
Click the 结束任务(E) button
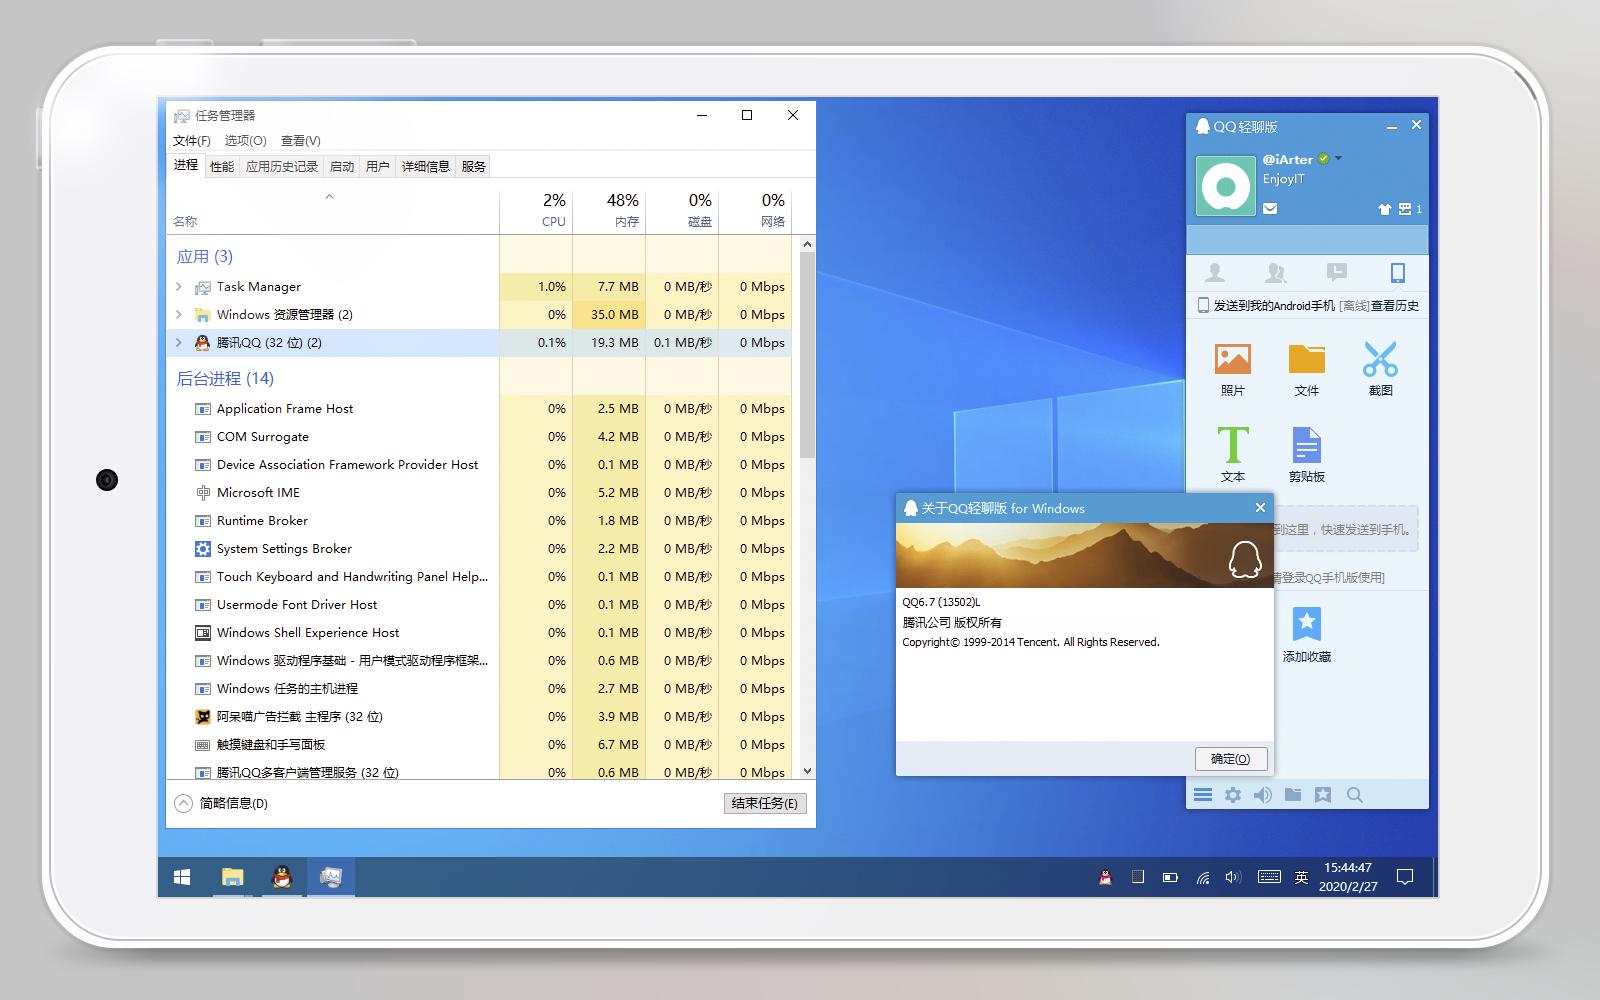coord(764,803)
